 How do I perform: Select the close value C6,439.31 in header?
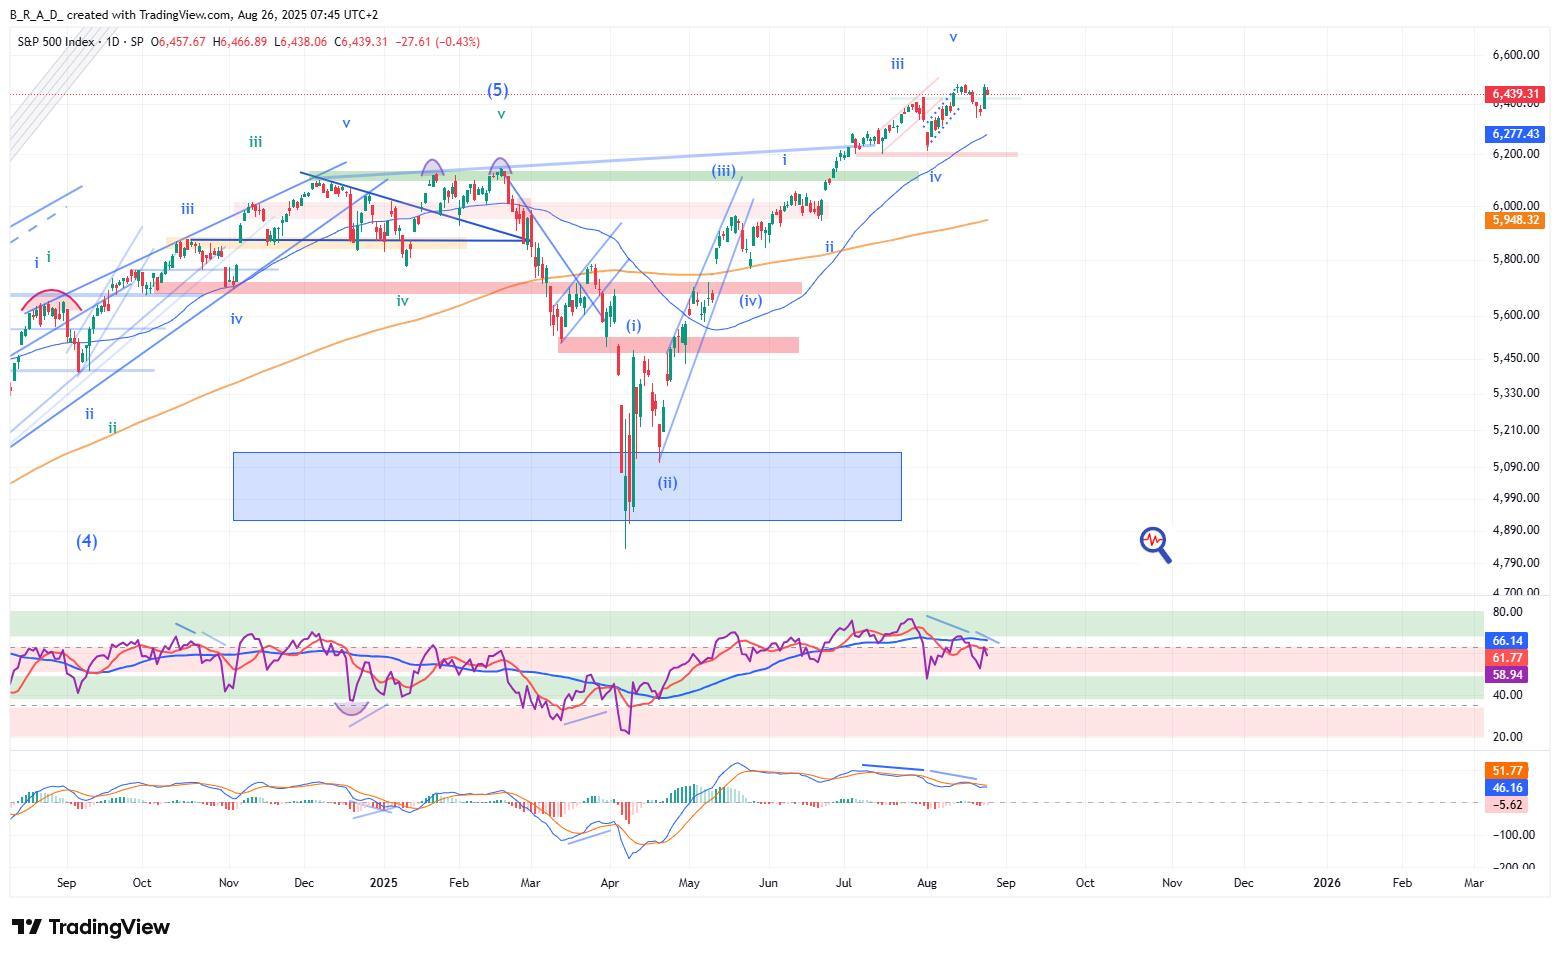(361, 42)
